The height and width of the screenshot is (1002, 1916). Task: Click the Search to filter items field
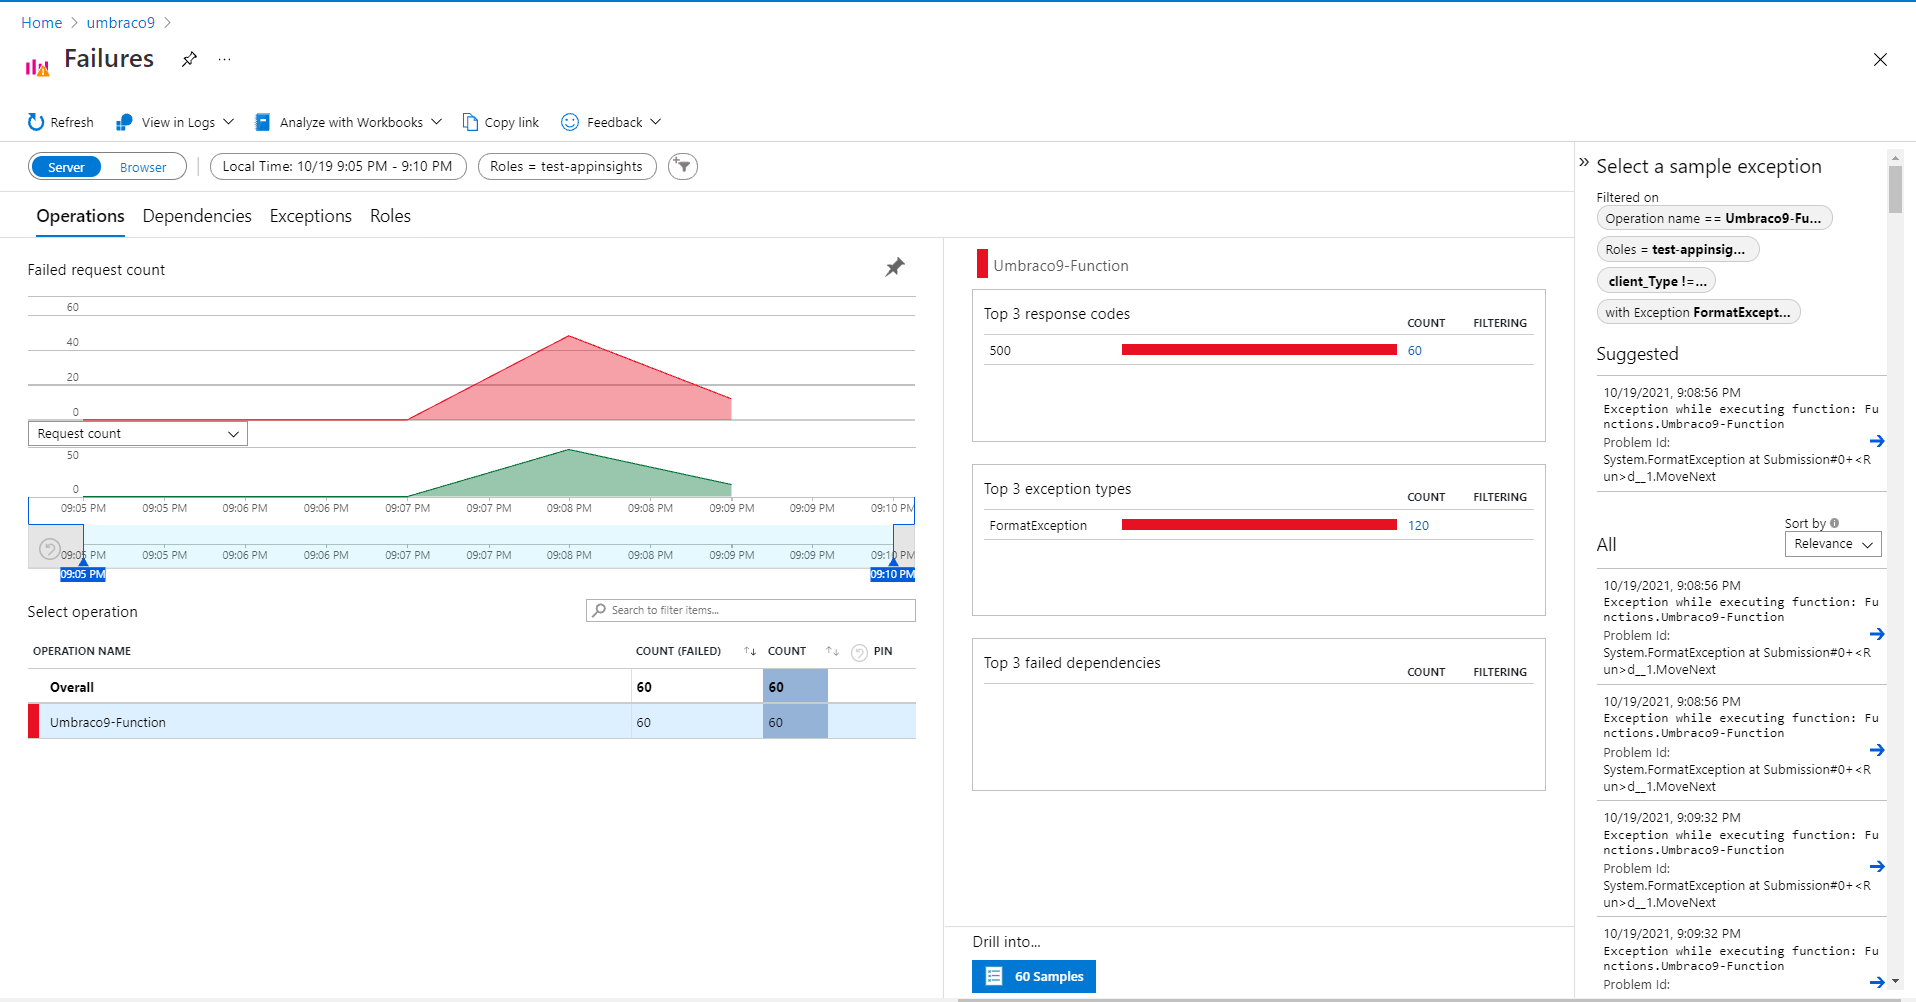click(751, 610)
